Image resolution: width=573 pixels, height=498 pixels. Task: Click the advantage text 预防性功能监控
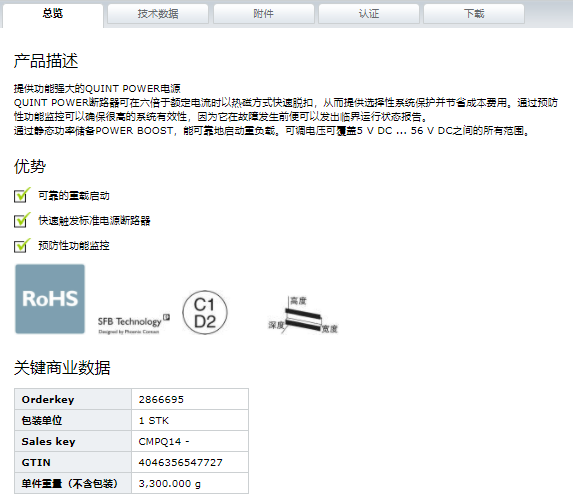[x=74, y=246]
